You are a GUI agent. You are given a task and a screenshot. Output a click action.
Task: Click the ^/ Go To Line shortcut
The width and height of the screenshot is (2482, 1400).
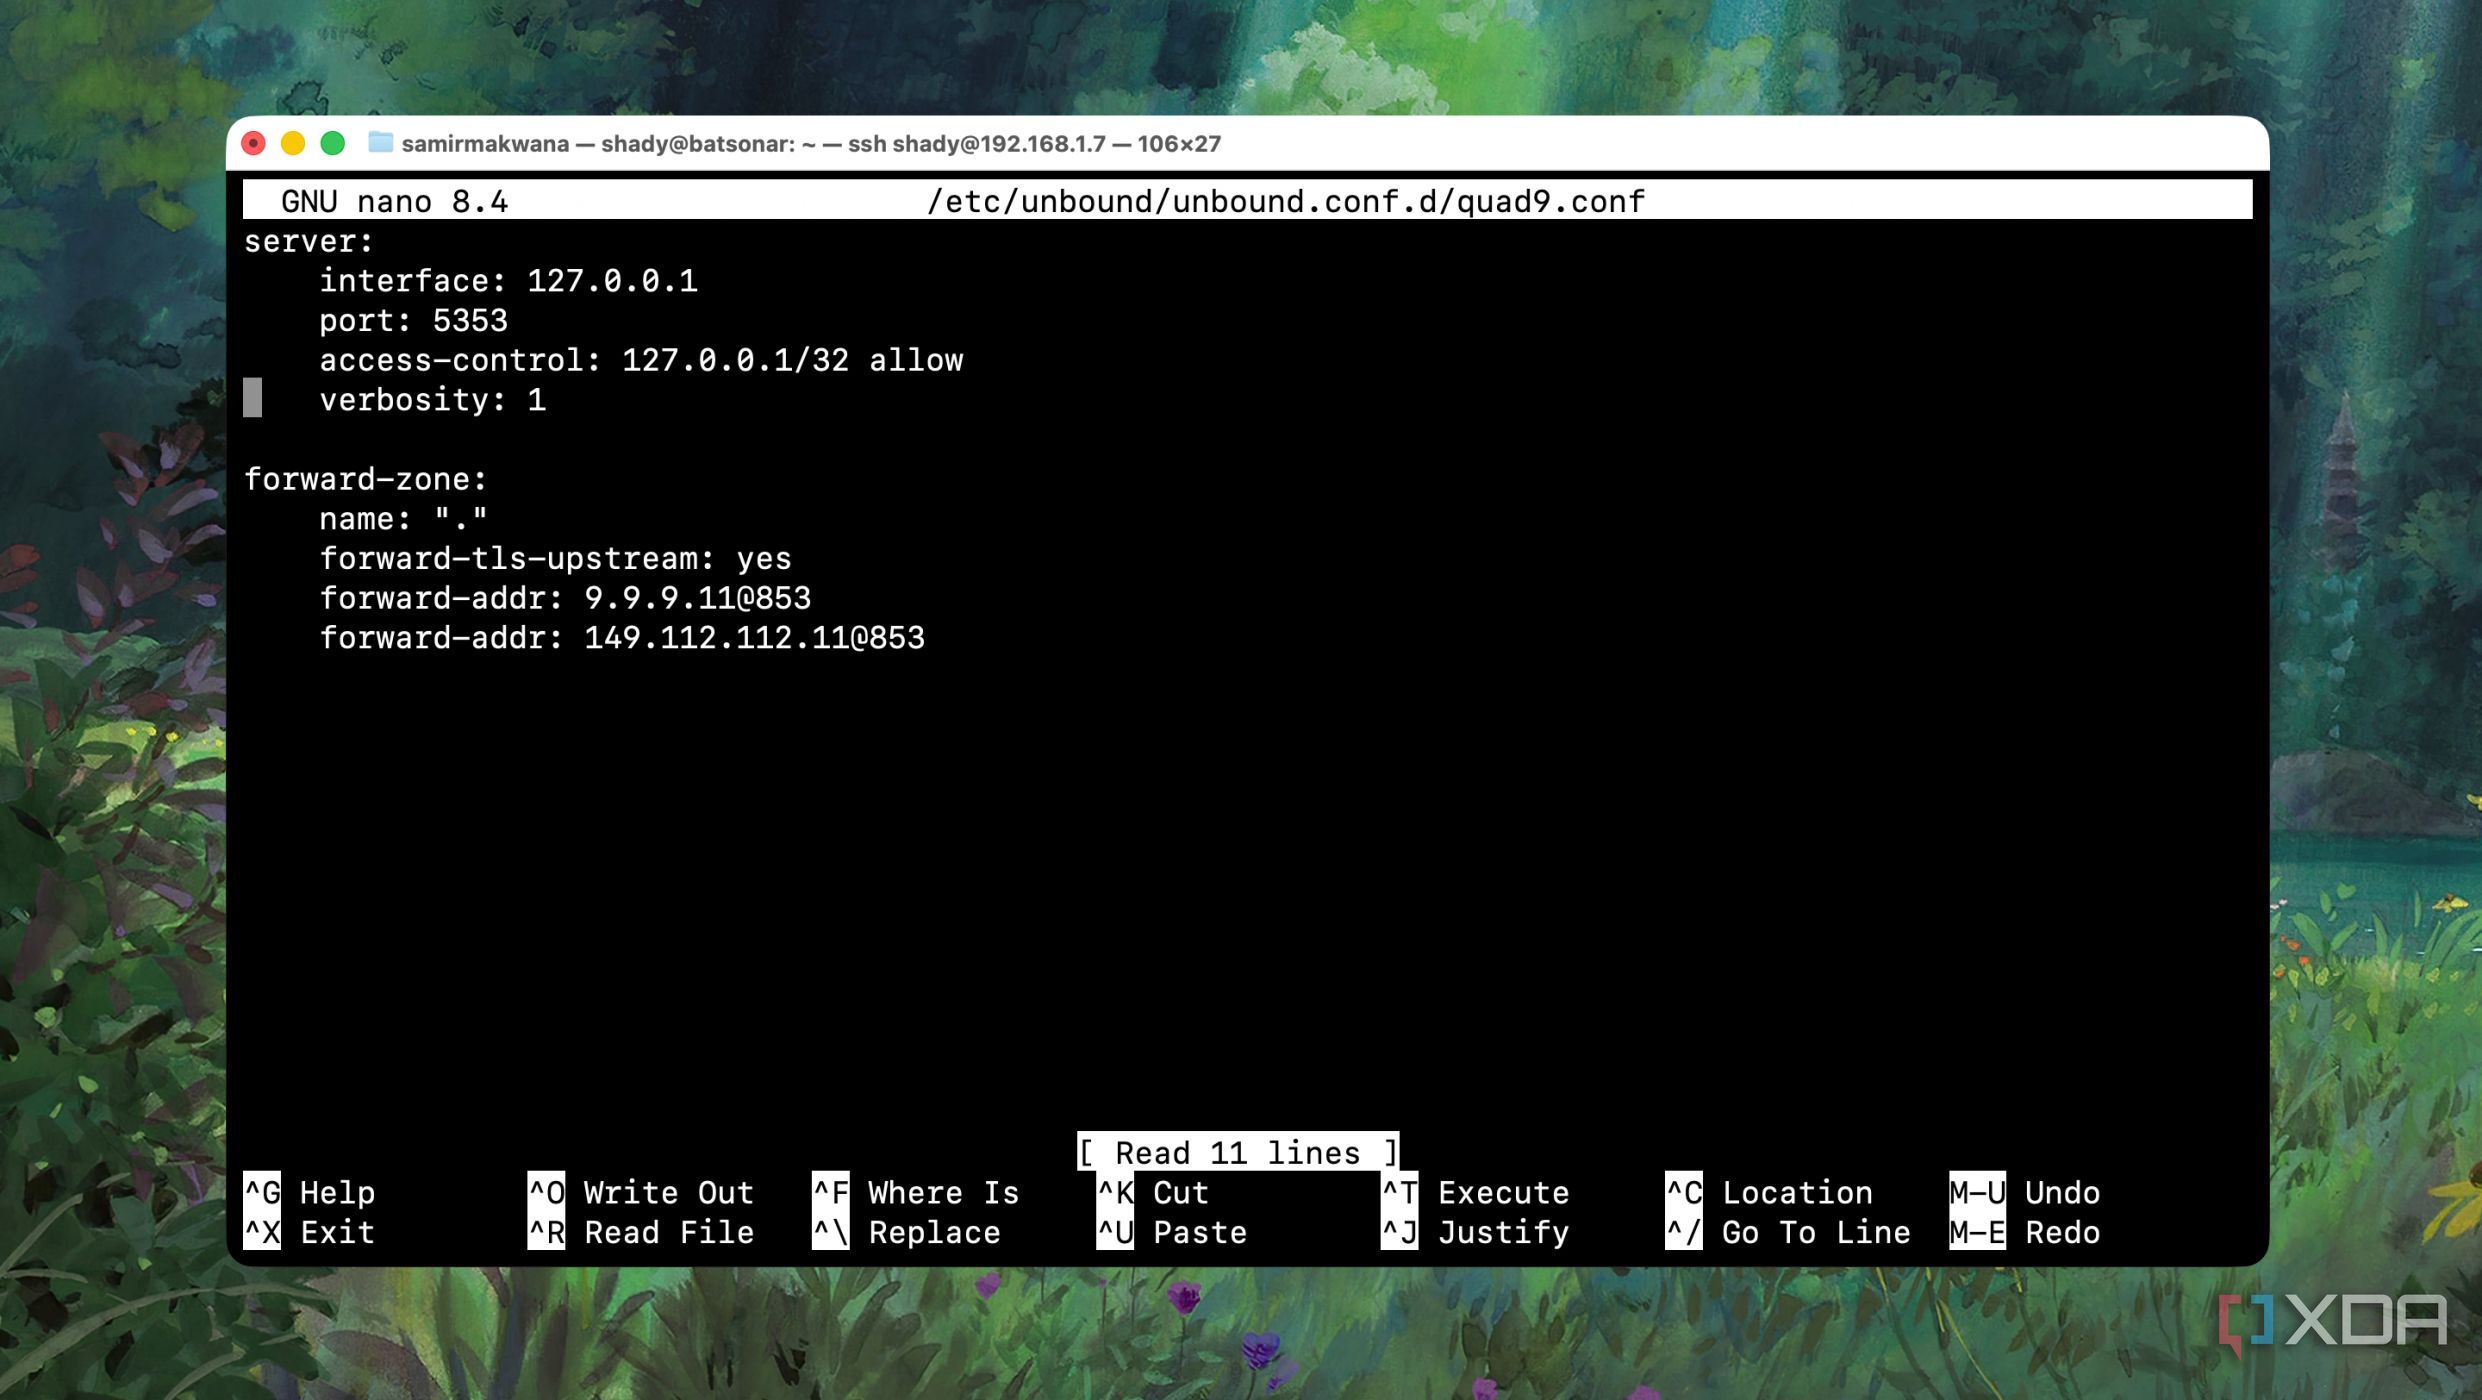tap(1788, 1232)
